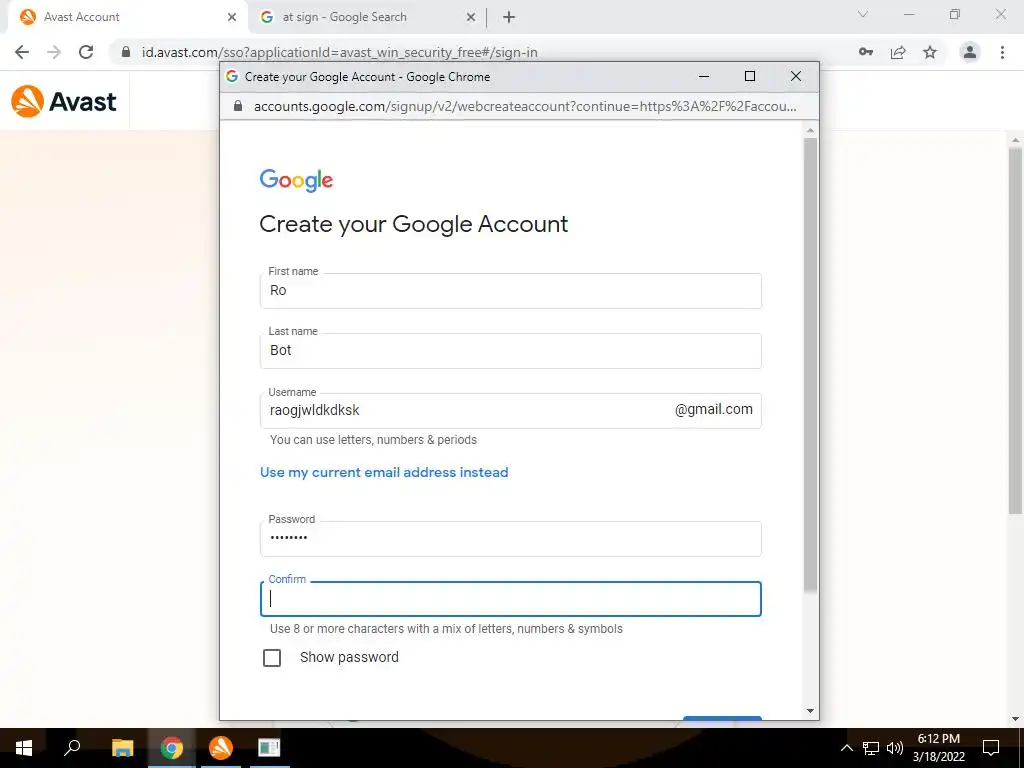Bookmark this page with the star icon
Viewport: 1024px width, 768px height.
(x=930, y=52)
